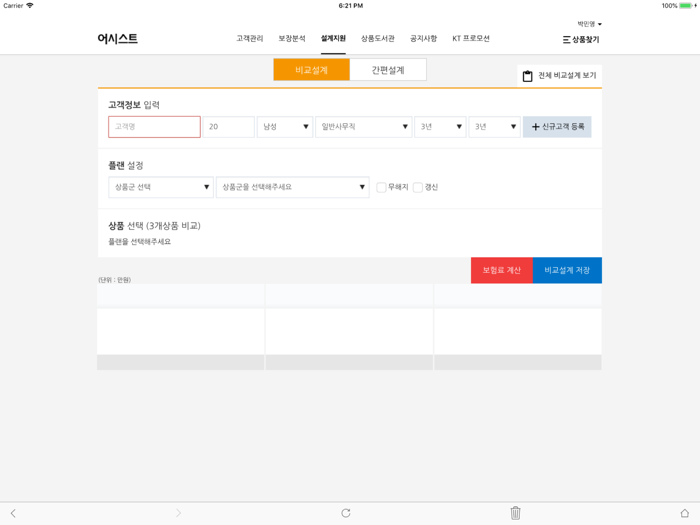Open the 상품군을 선택해주세요 dropdown
This screenshot has width=700, height=525.
292,187
